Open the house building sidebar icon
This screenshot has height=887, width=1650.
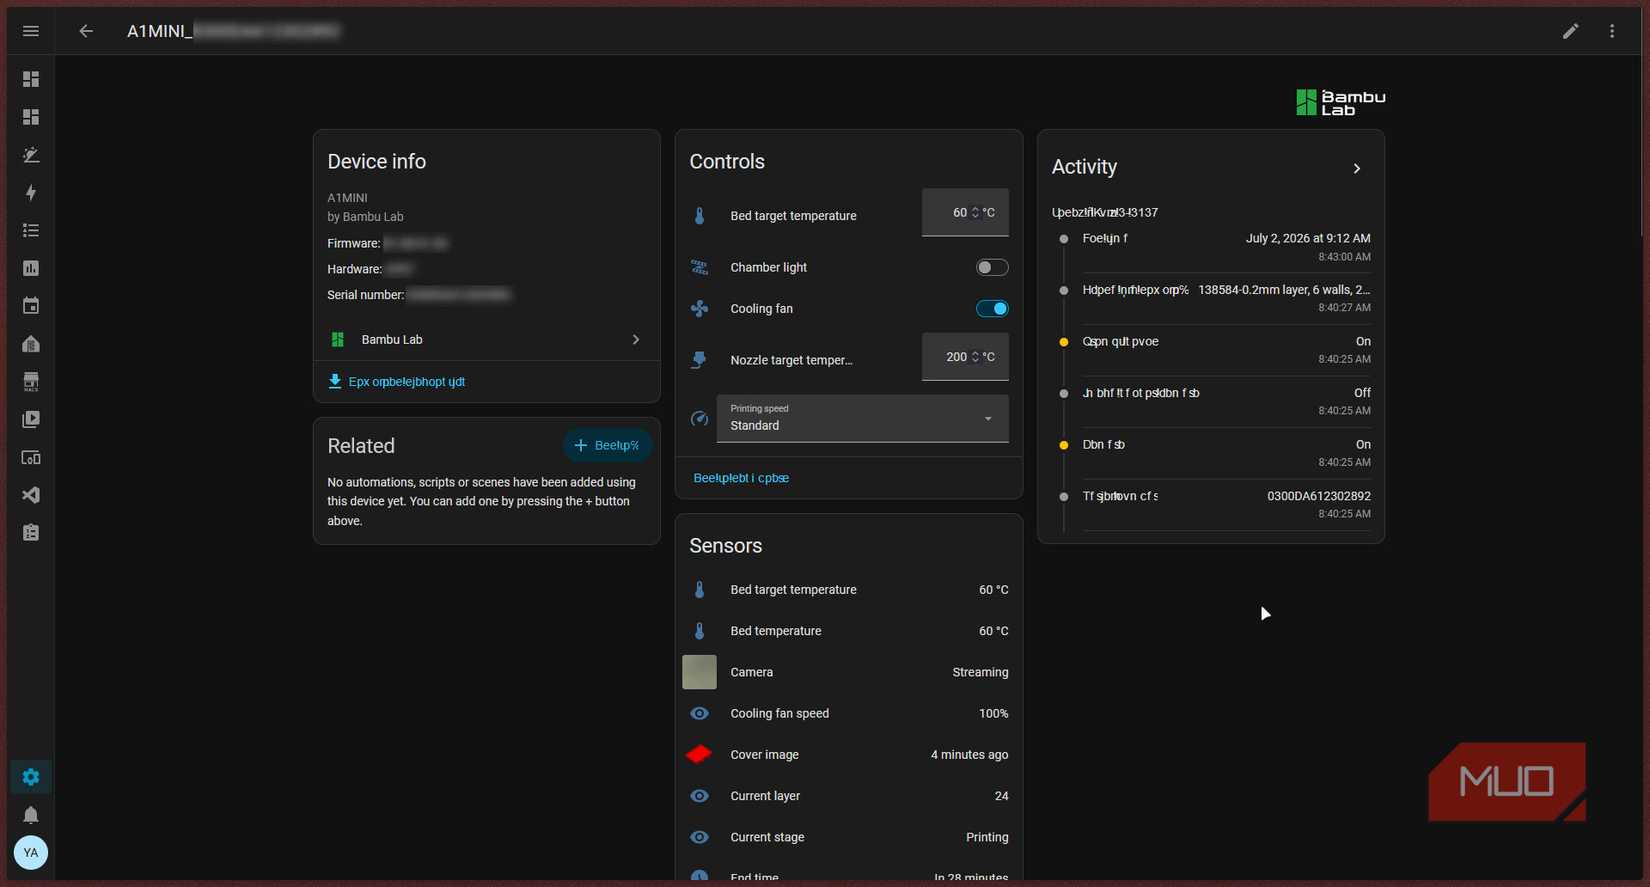pyautogui.click(x=31, y=344)
